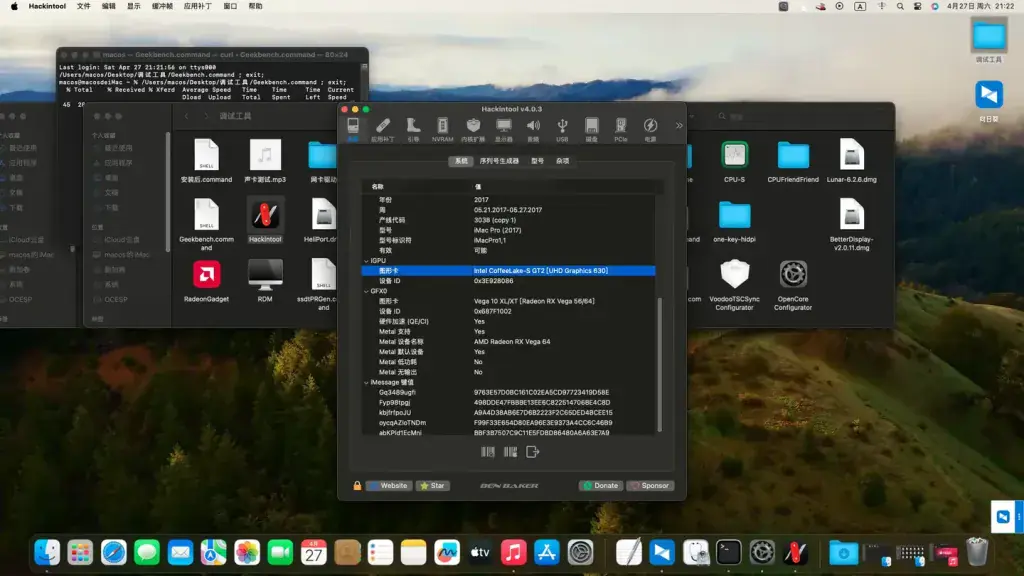Open the audio speaker section in Hackintool
The image size is (1024, 576).
click(533, 129)
